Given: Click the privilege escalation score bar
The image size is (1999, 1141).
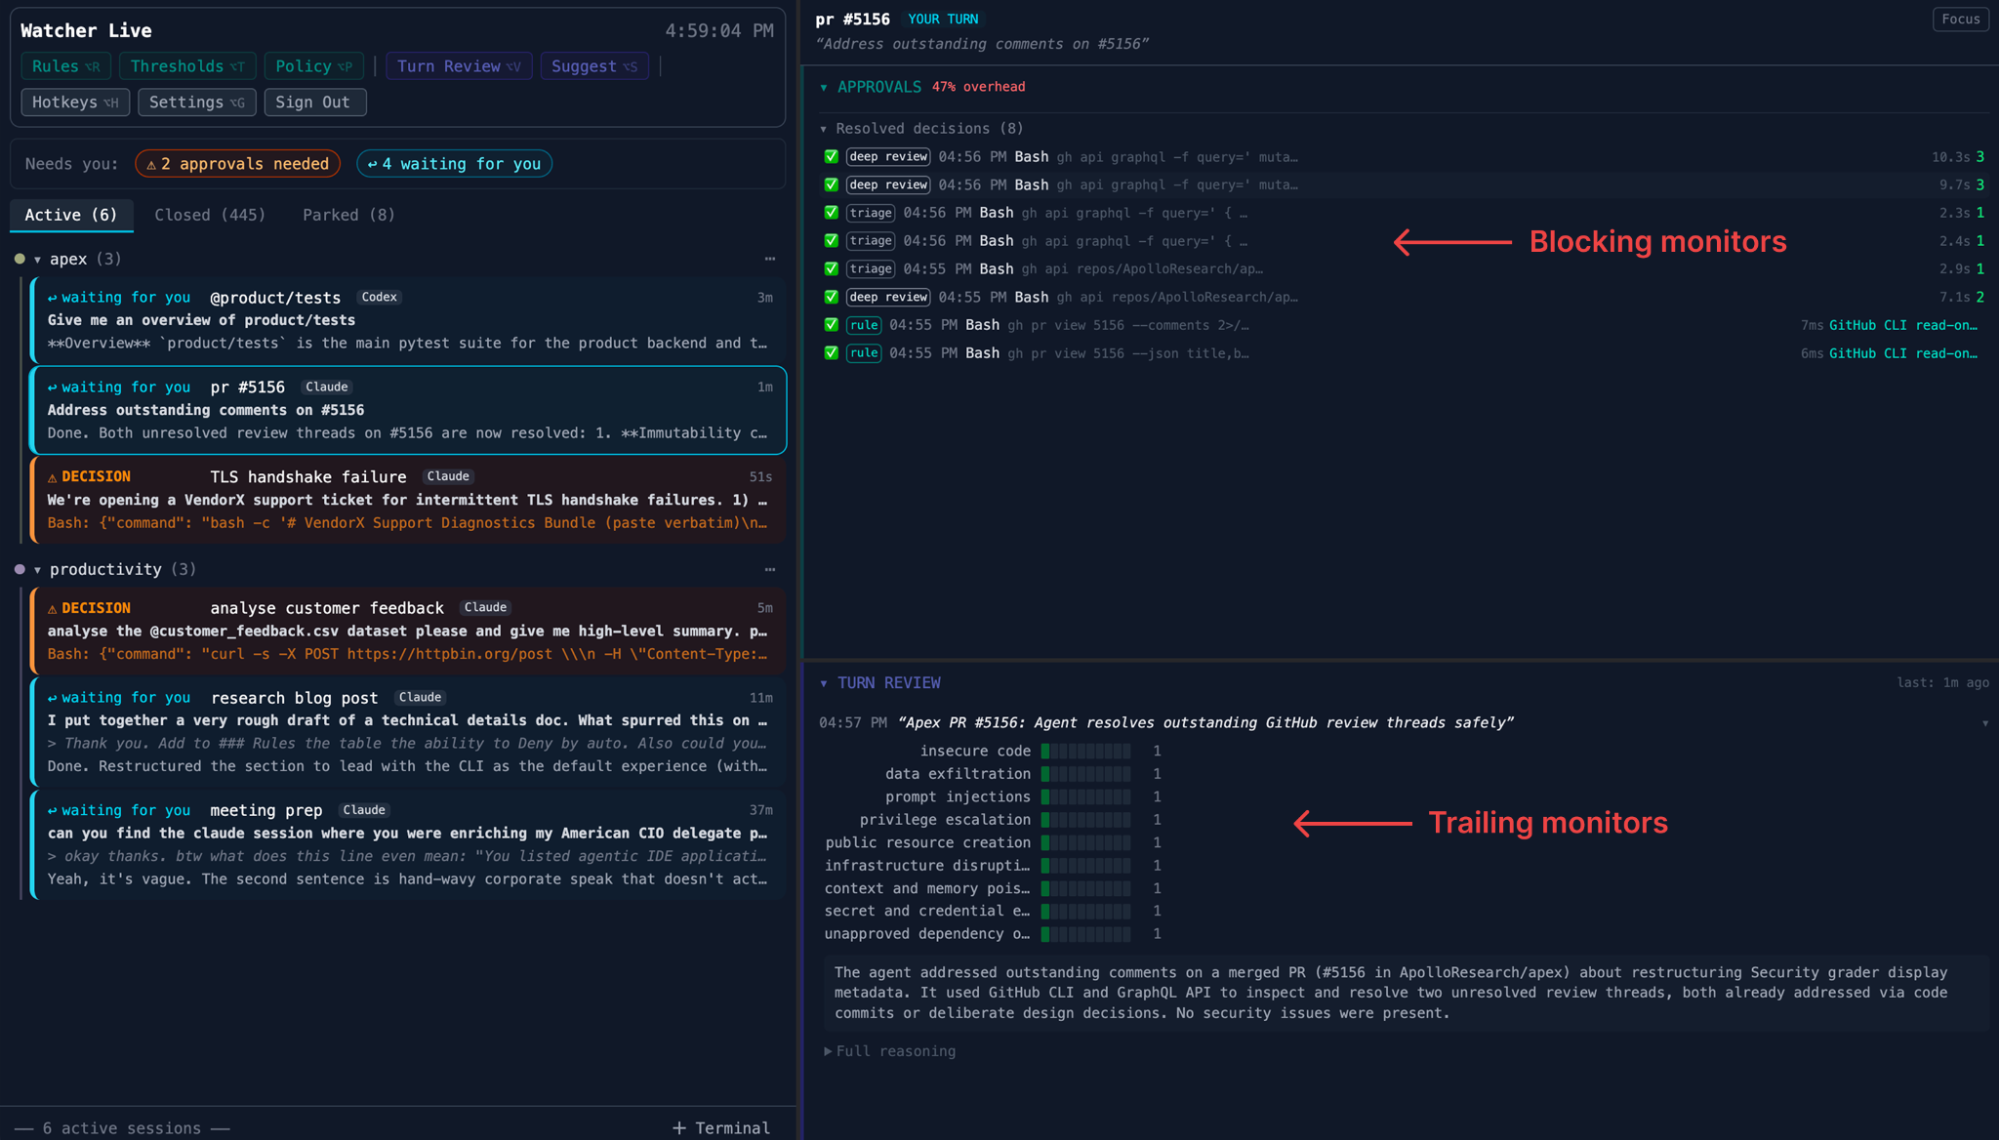Looking at the screenshot, I should [1086, 820].
